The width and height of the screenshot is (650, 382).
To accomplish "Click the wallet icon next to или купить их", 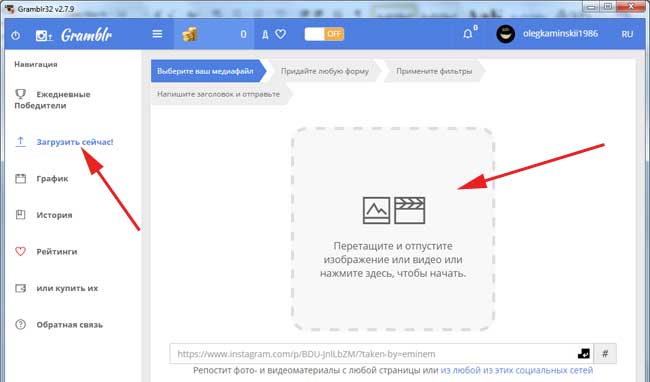I will [x=20, y=288].
